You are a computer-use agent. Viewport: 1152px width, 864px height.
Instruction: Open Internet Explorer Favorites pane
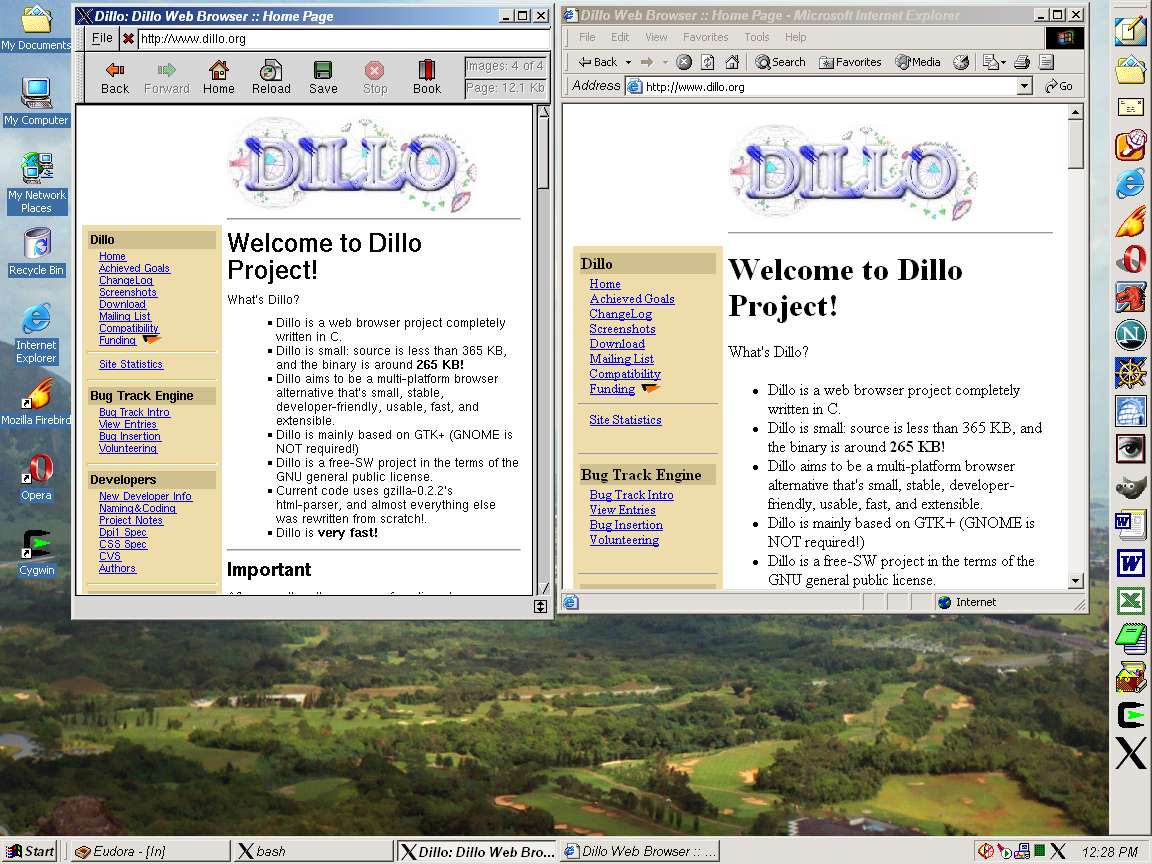pyautogui.click(x=850, y=62)
